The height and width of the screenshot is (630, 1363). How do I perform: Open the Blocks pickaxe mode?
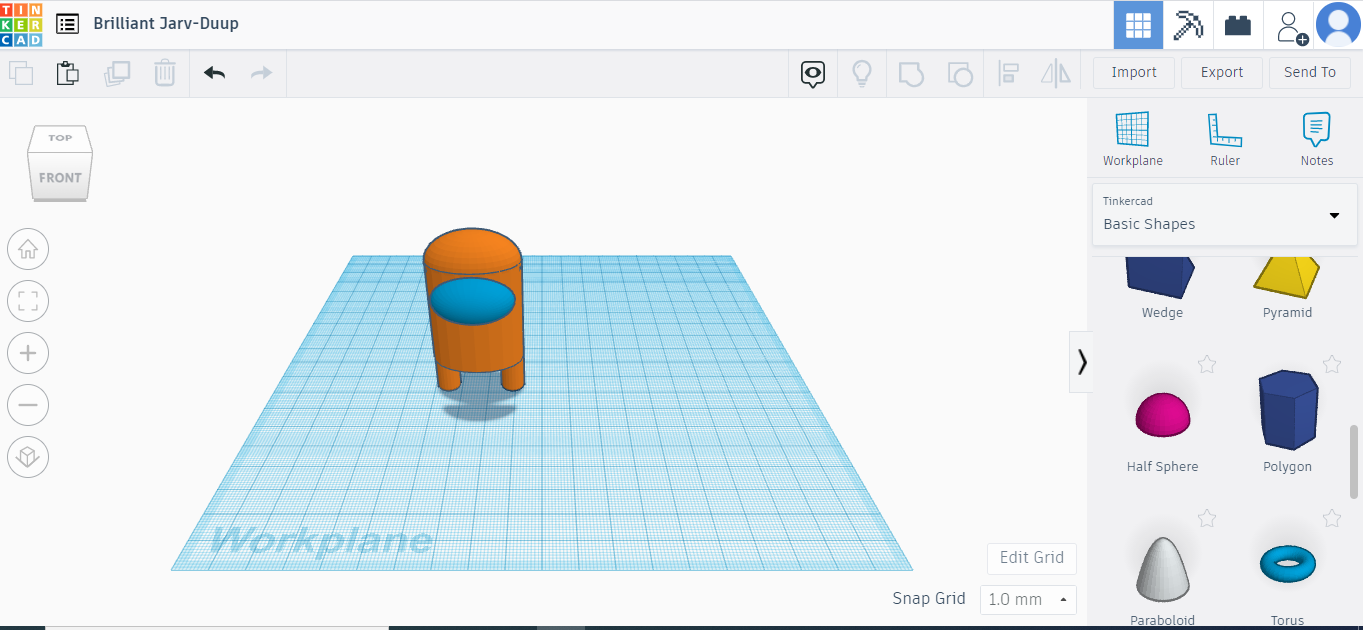coord(1188,25)
